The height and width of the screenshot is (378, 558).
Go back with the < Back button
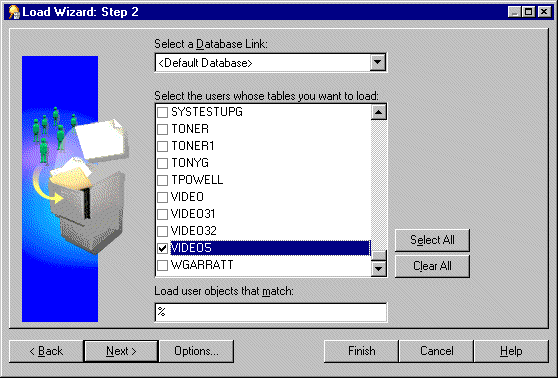click(46, 351)
